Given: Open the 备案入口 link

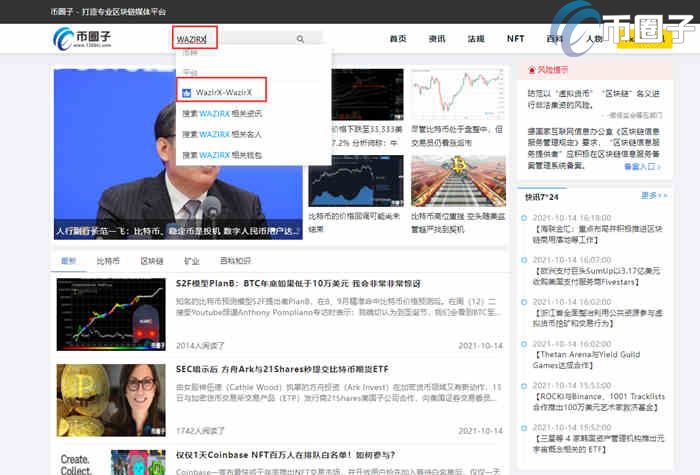Looking at the screenshot, I should [x=642, y=167].
